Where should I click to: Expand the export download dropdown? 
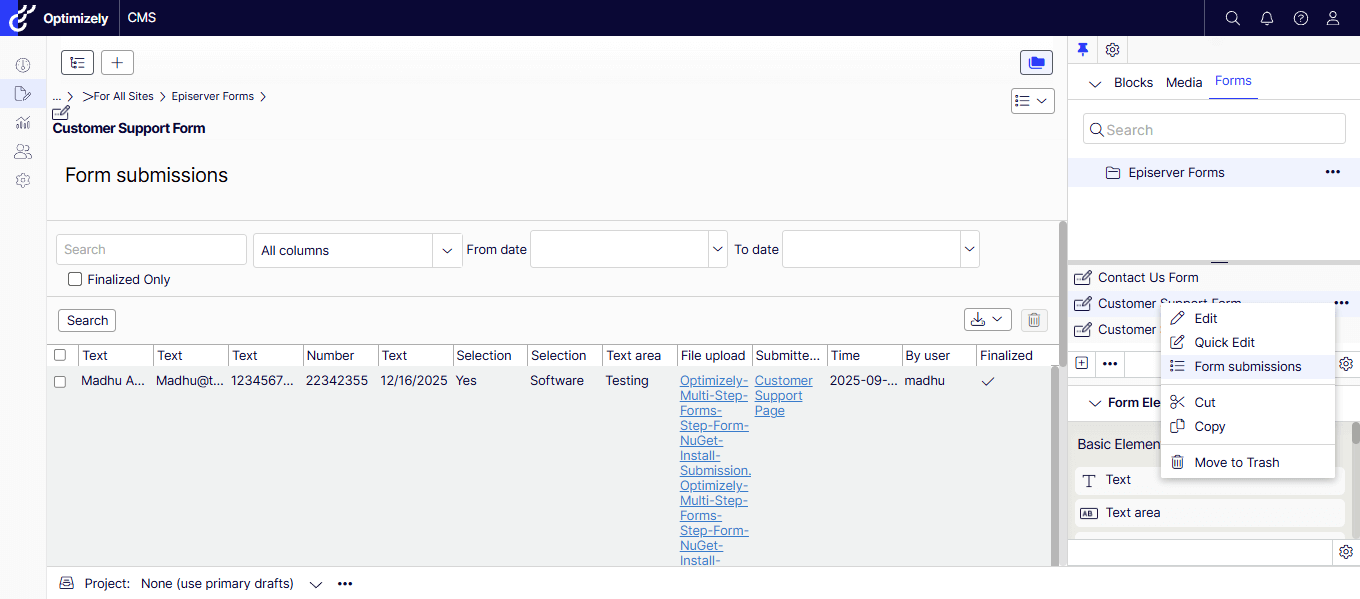pyautogui.click(x=987, y=320)
